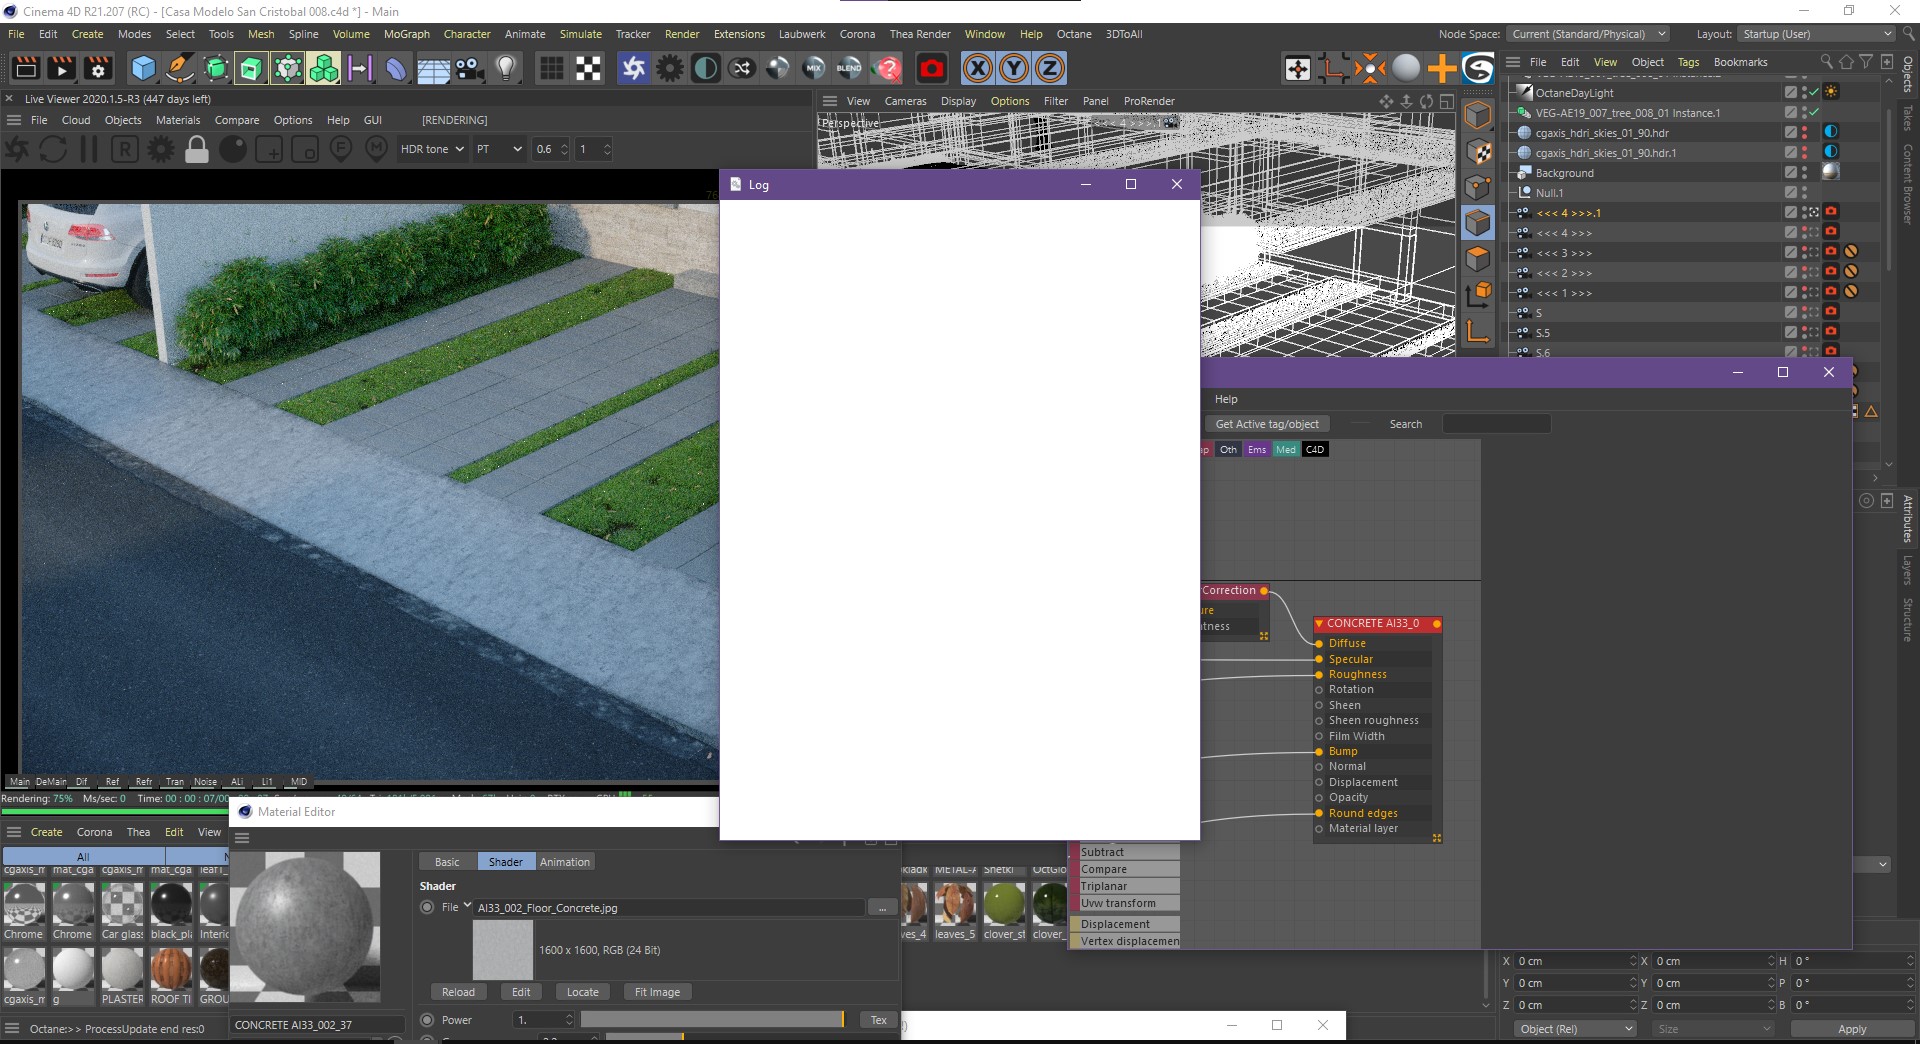Viewport: 1920px width, 1044px height.
Task: Click the Render View clapperboard icon
Action: coord(26,68)
